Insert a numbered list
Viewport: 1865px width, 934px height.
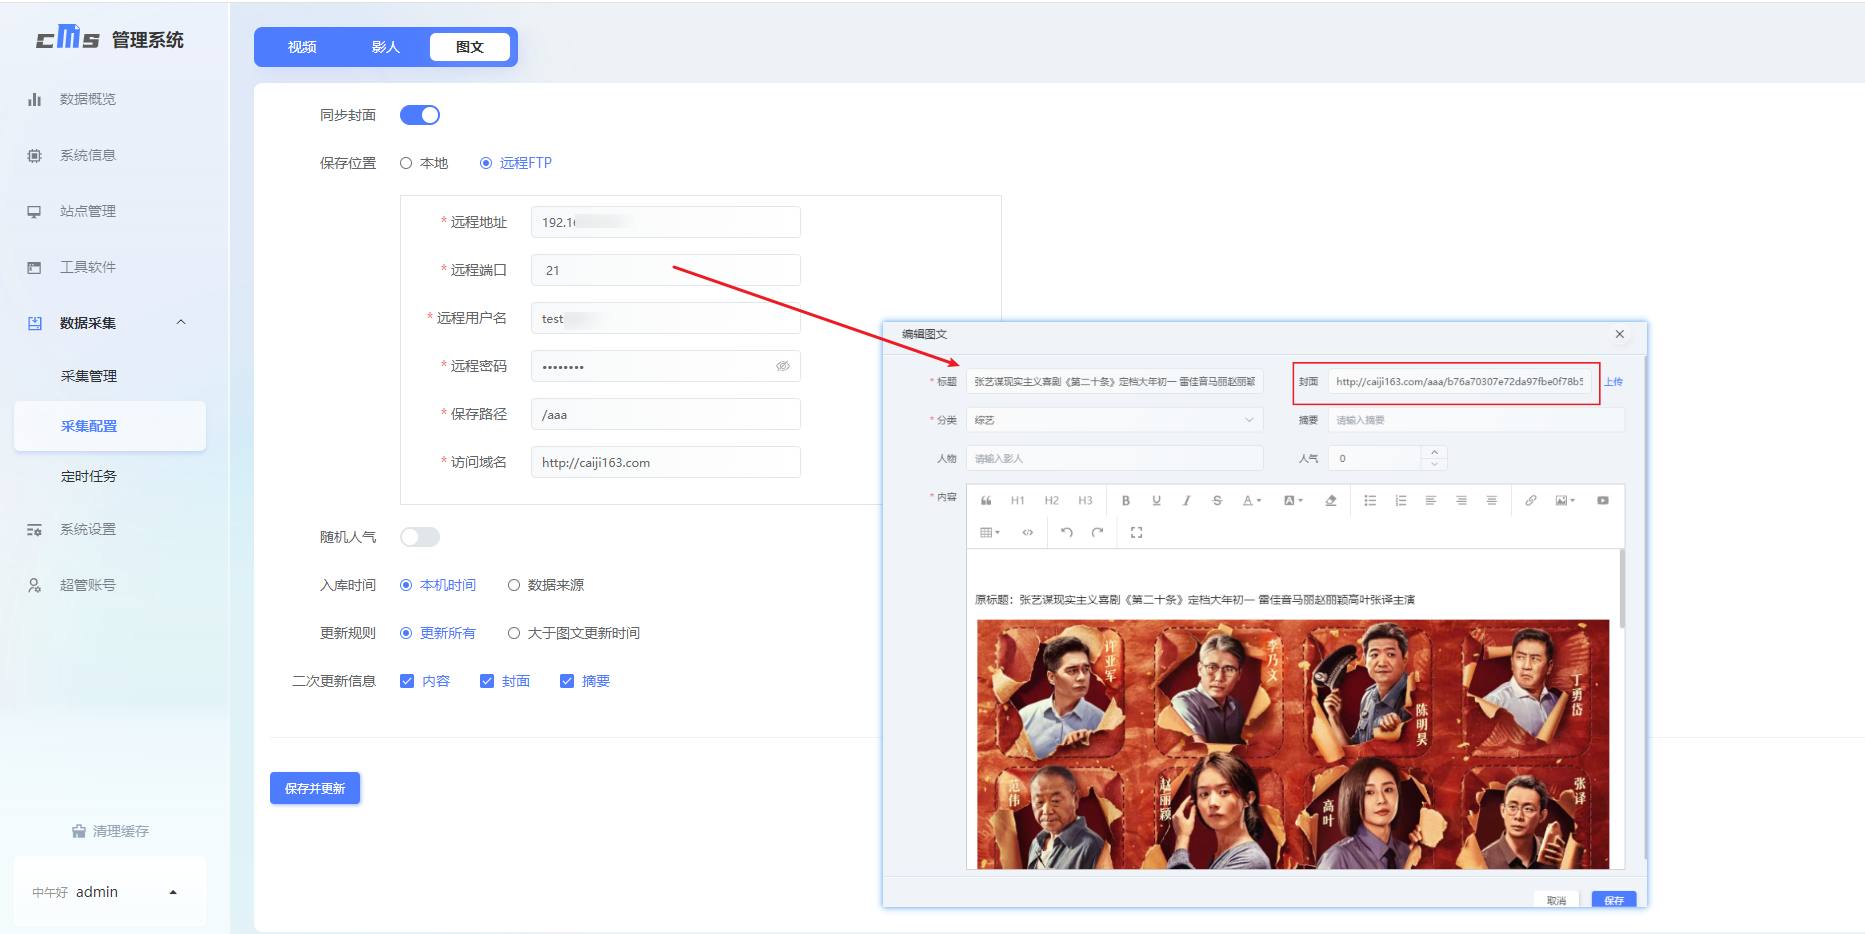pos(1401,501)
